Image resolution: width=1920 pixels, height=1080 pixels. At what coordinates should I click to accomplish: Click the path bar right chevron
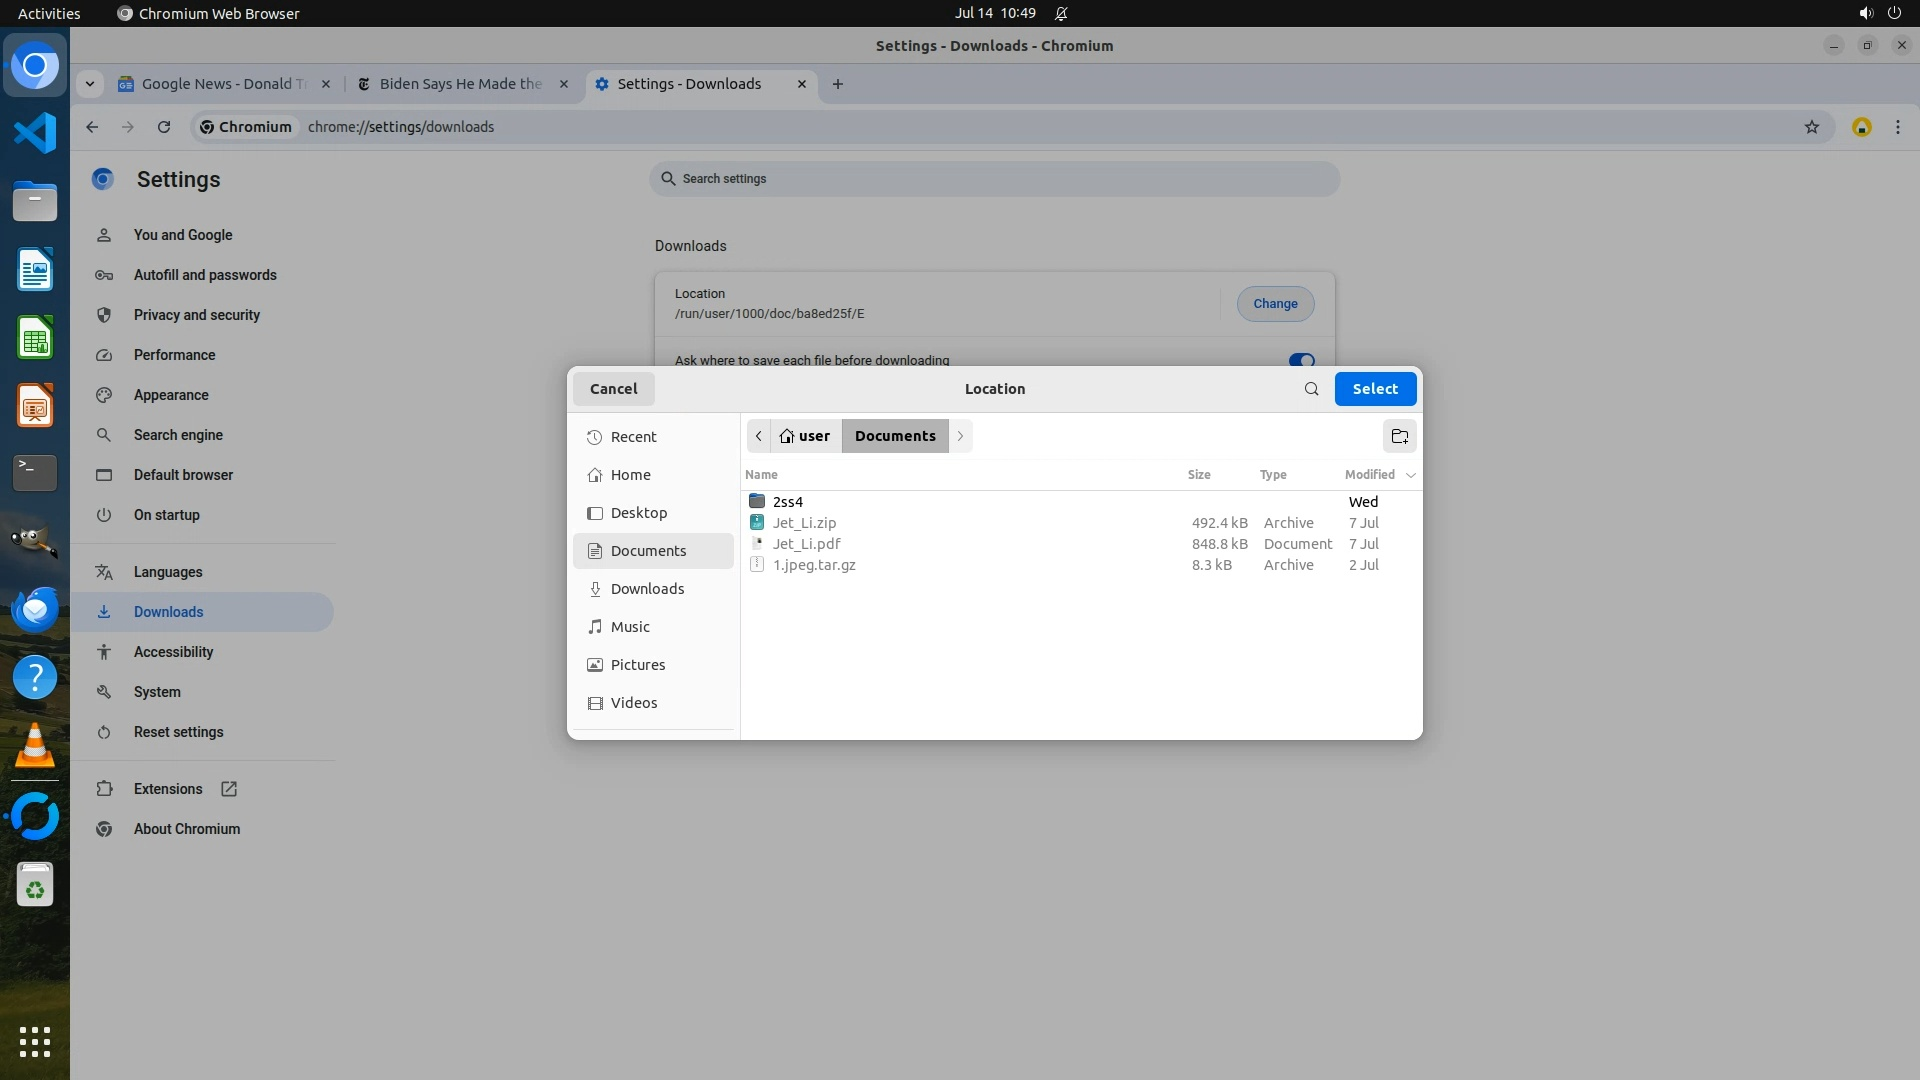point(960,436)
